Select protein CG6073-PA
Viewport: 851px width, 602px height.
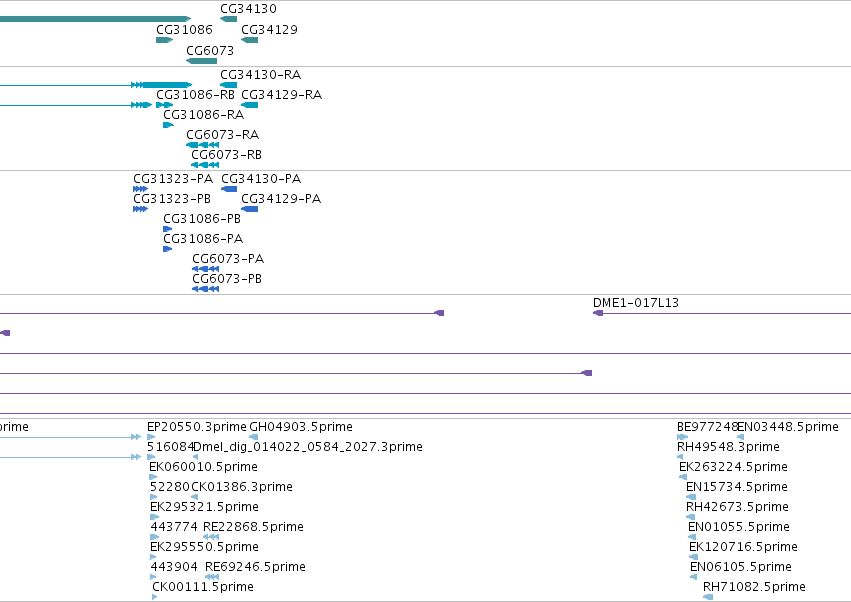[x=206, y=269]
